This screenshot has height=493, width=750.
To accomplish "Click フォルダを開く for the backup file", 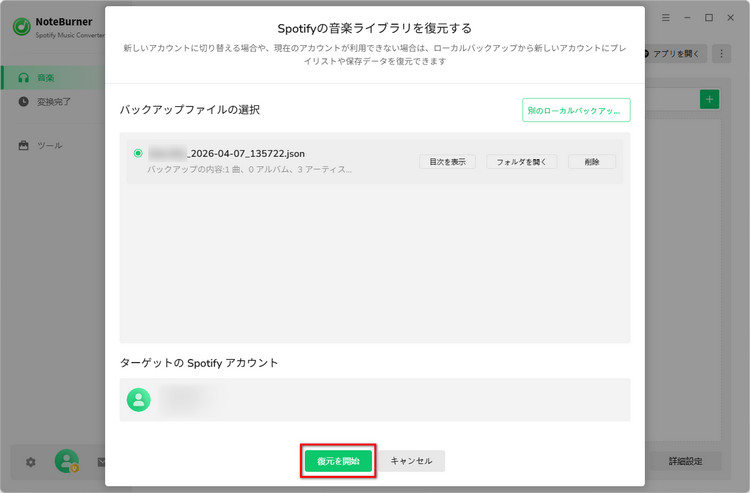I will (x=521, y=162).
